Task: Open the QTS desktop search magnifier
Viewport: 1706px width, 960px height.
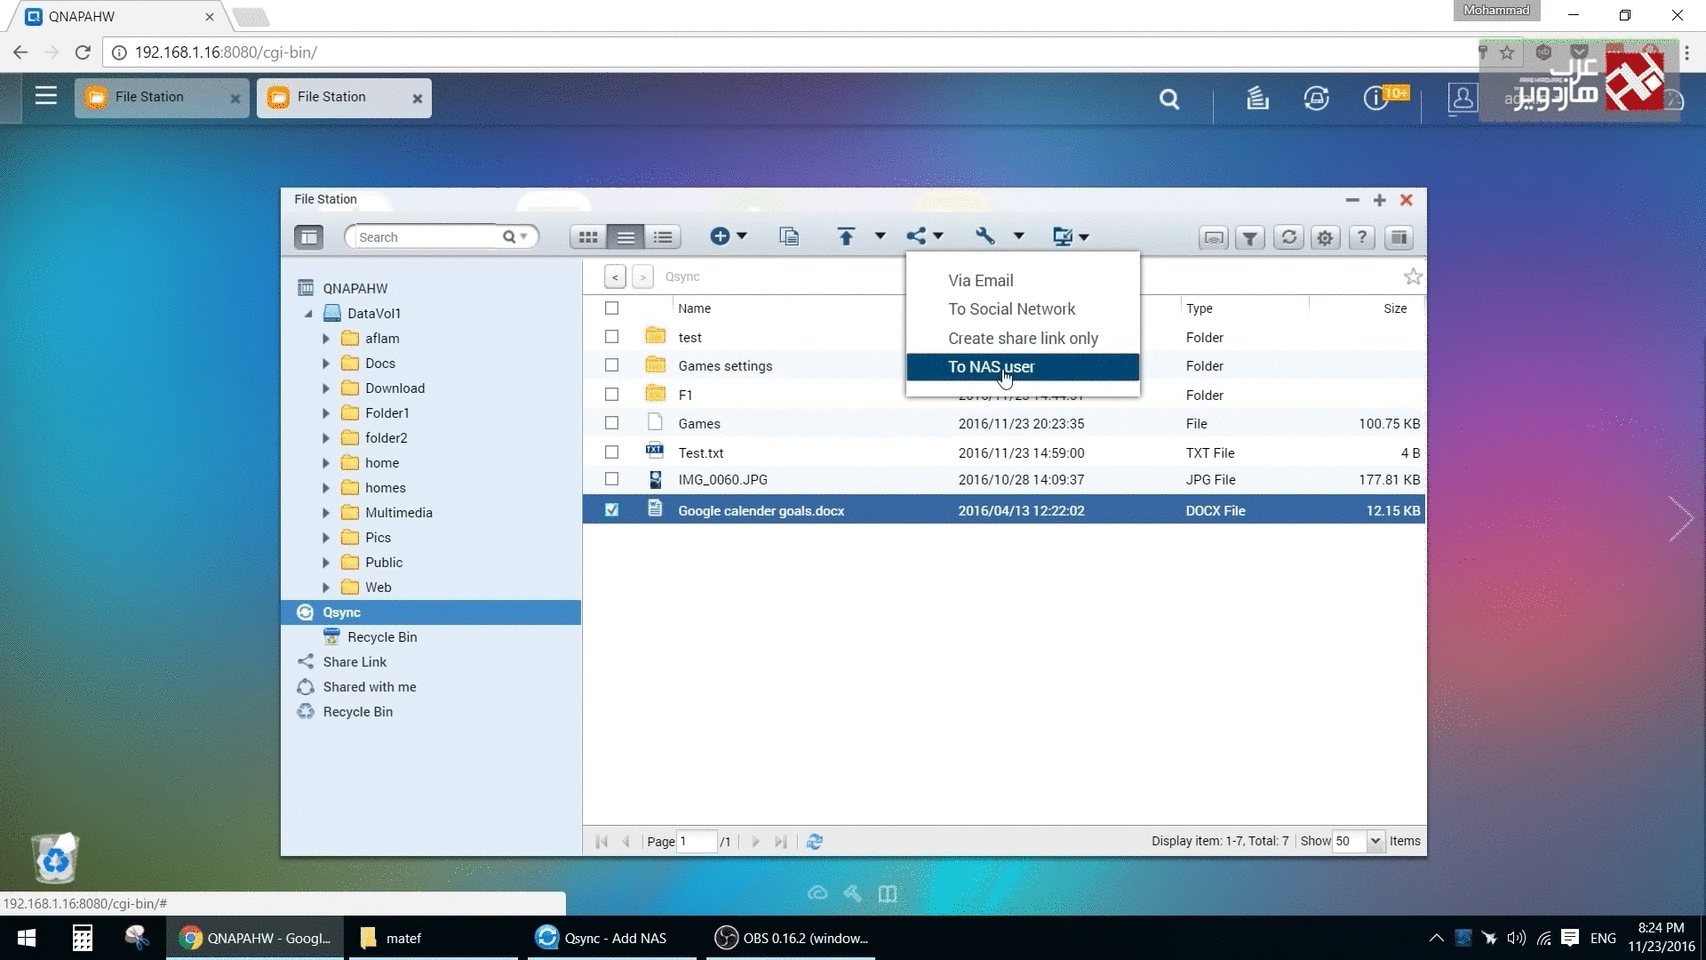Action: (x=1169, y=99)
